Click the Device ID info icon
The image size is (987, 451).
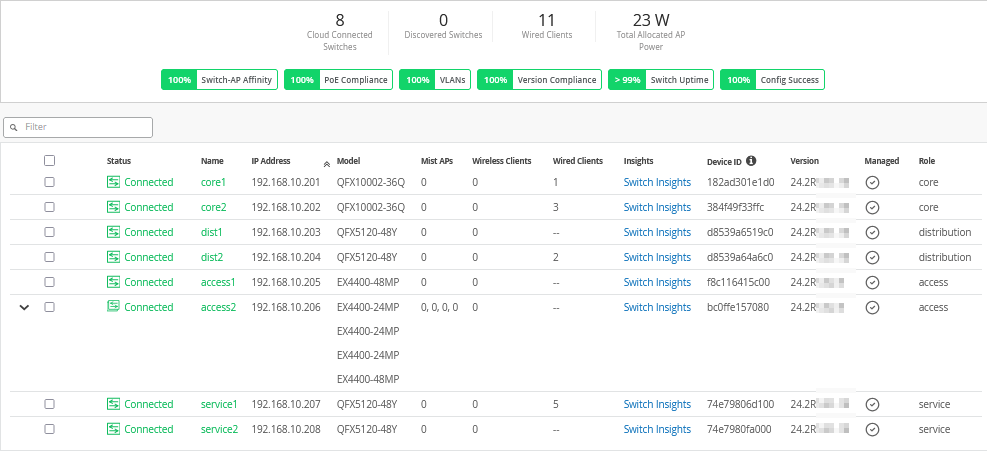[751, 160]
